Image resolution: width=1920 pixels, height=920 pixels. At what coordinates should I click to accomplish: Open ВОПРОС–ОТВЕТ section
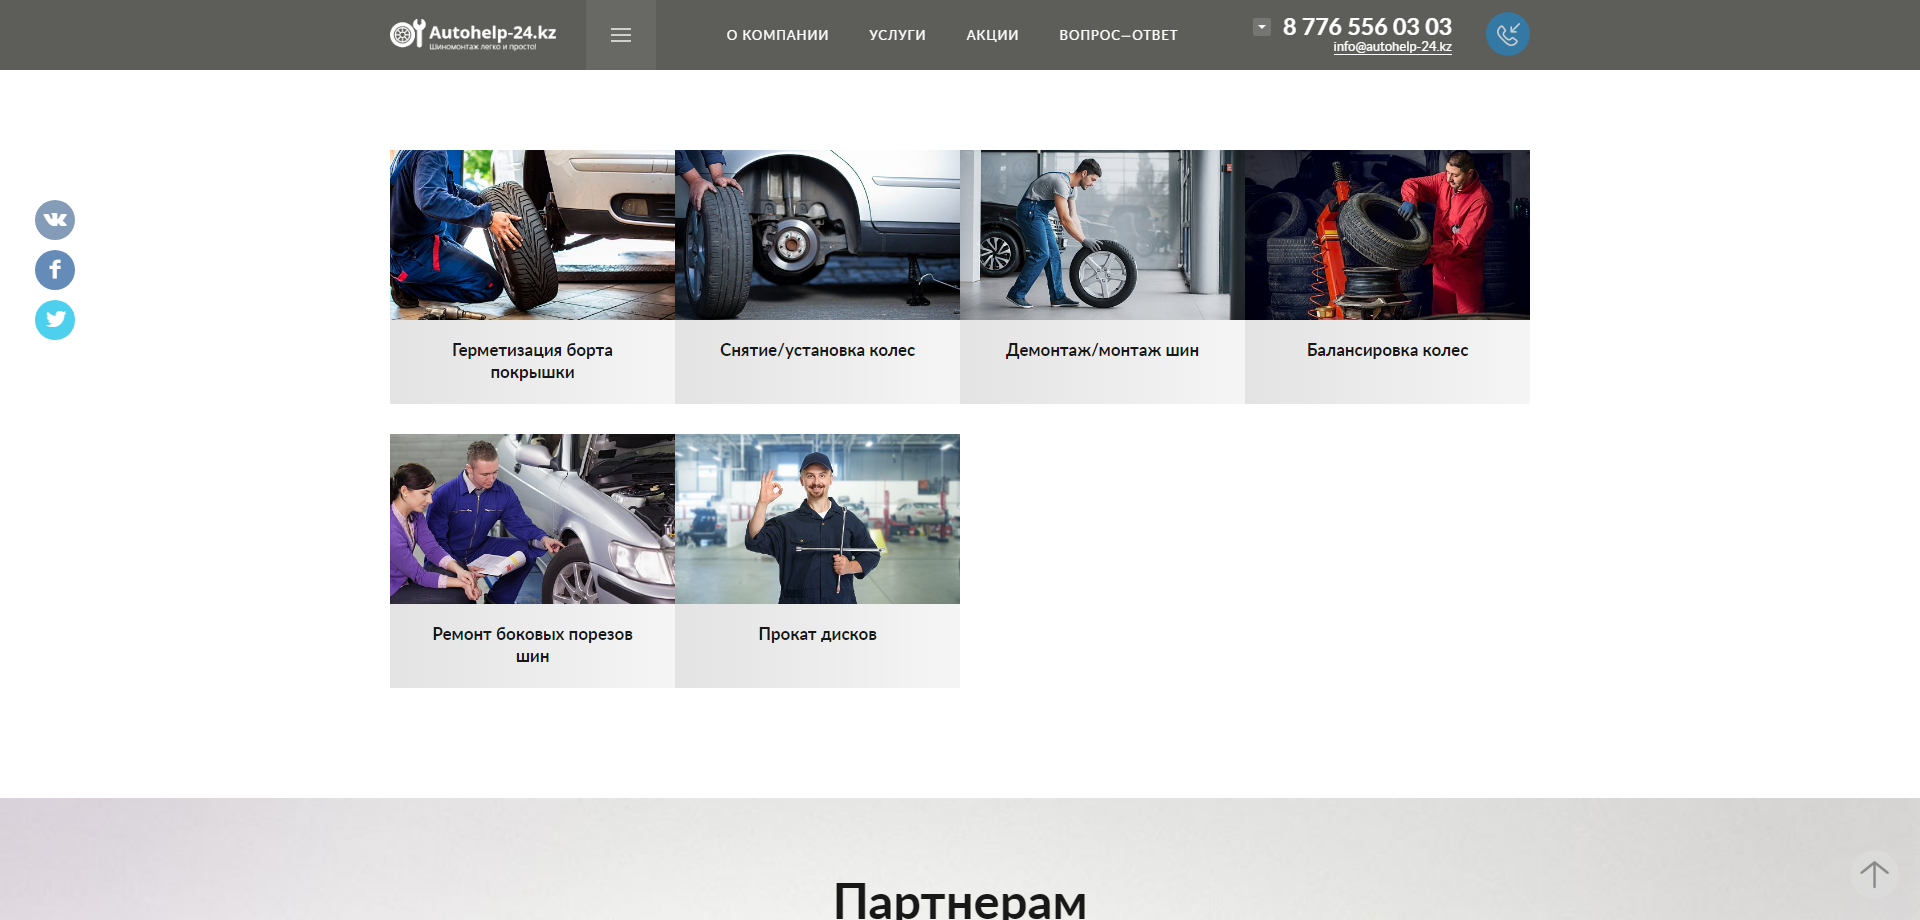[1118, 35]
